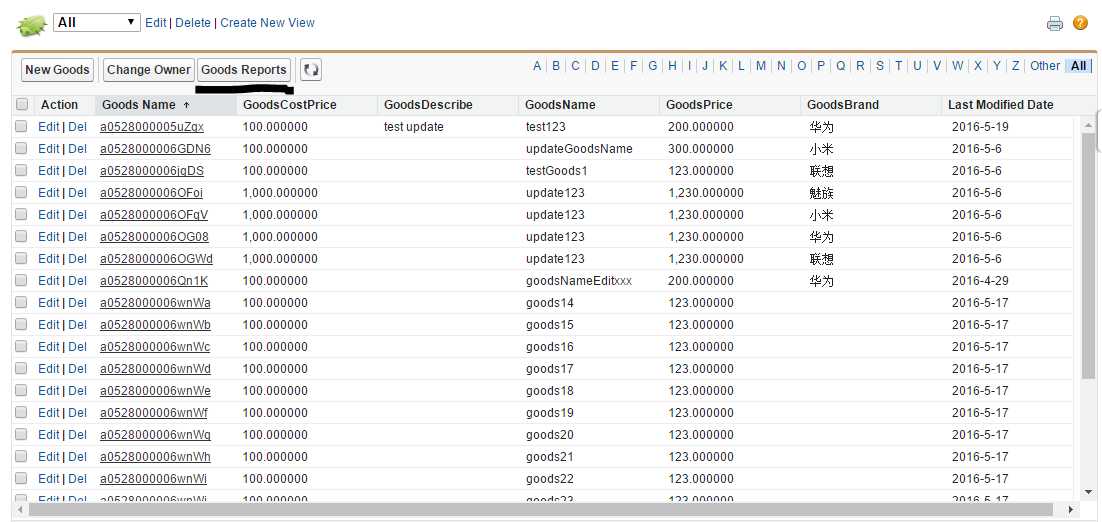Click the 'updateGoodsName' cell
Image resolution: width=1102 pixels, height=522 pixels.
click(579, 149)
